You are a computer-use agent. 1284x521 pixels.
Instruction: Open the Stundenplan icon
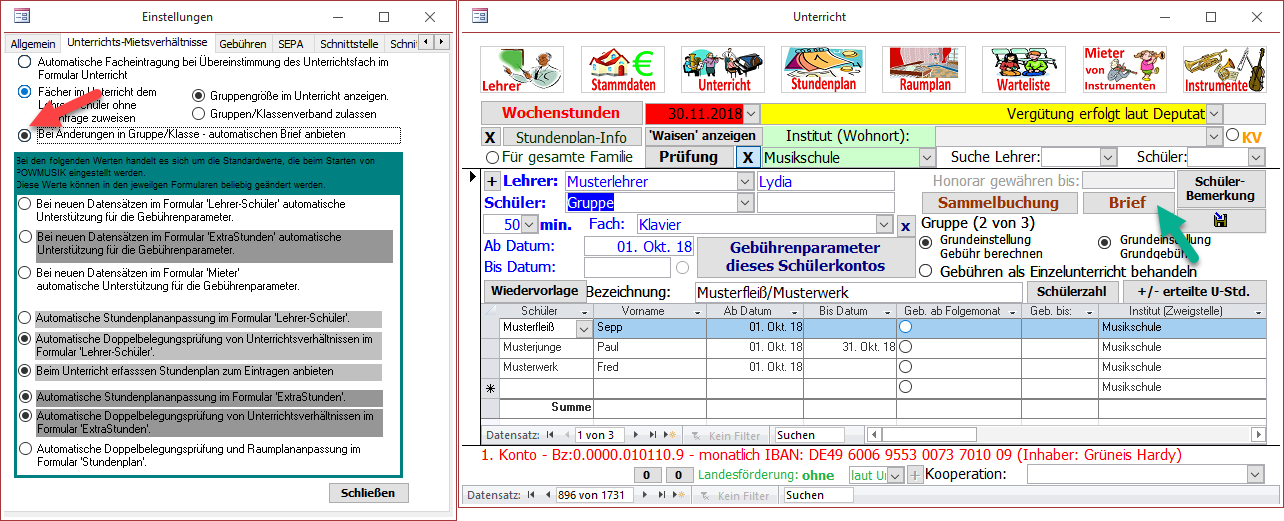click(823, 70)
